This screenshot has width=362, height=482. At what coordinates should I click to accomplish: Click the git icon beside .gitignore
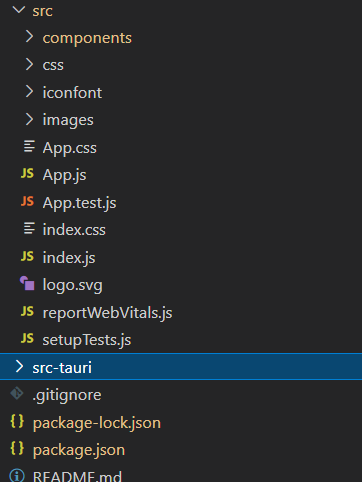click(17, 393)
